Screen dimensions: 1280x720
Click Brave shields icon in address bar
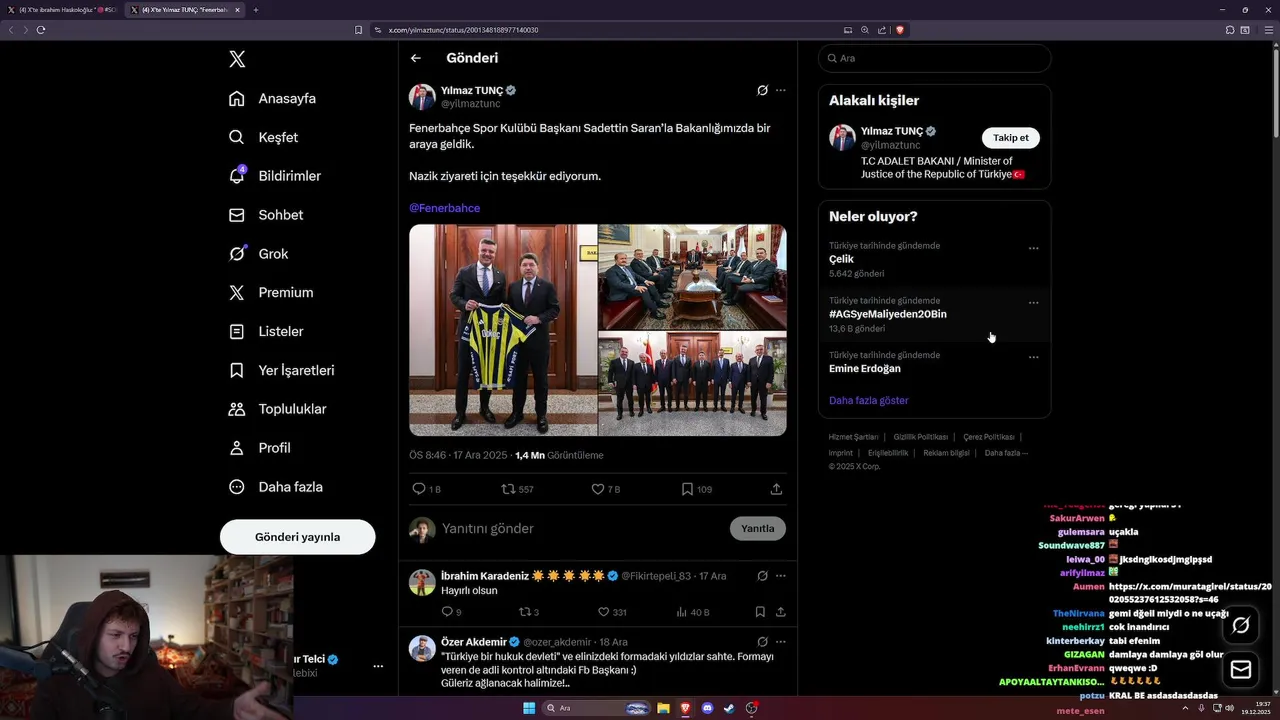pos(900,30)
